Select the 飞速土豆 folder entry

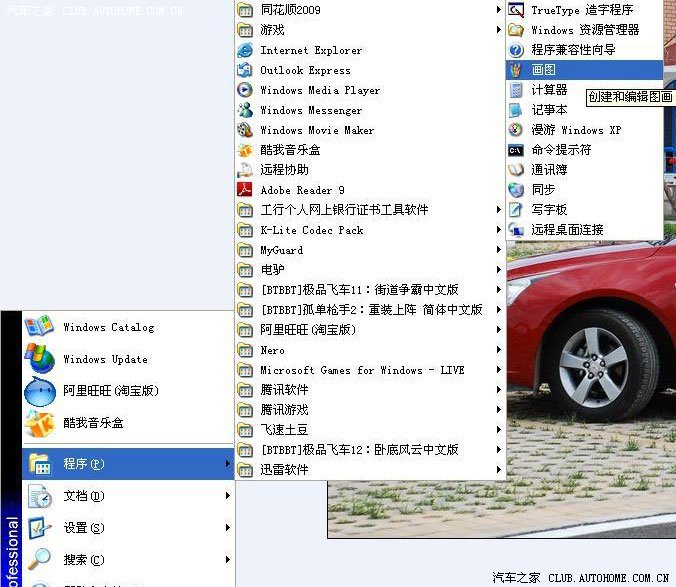tap(370, 430)
